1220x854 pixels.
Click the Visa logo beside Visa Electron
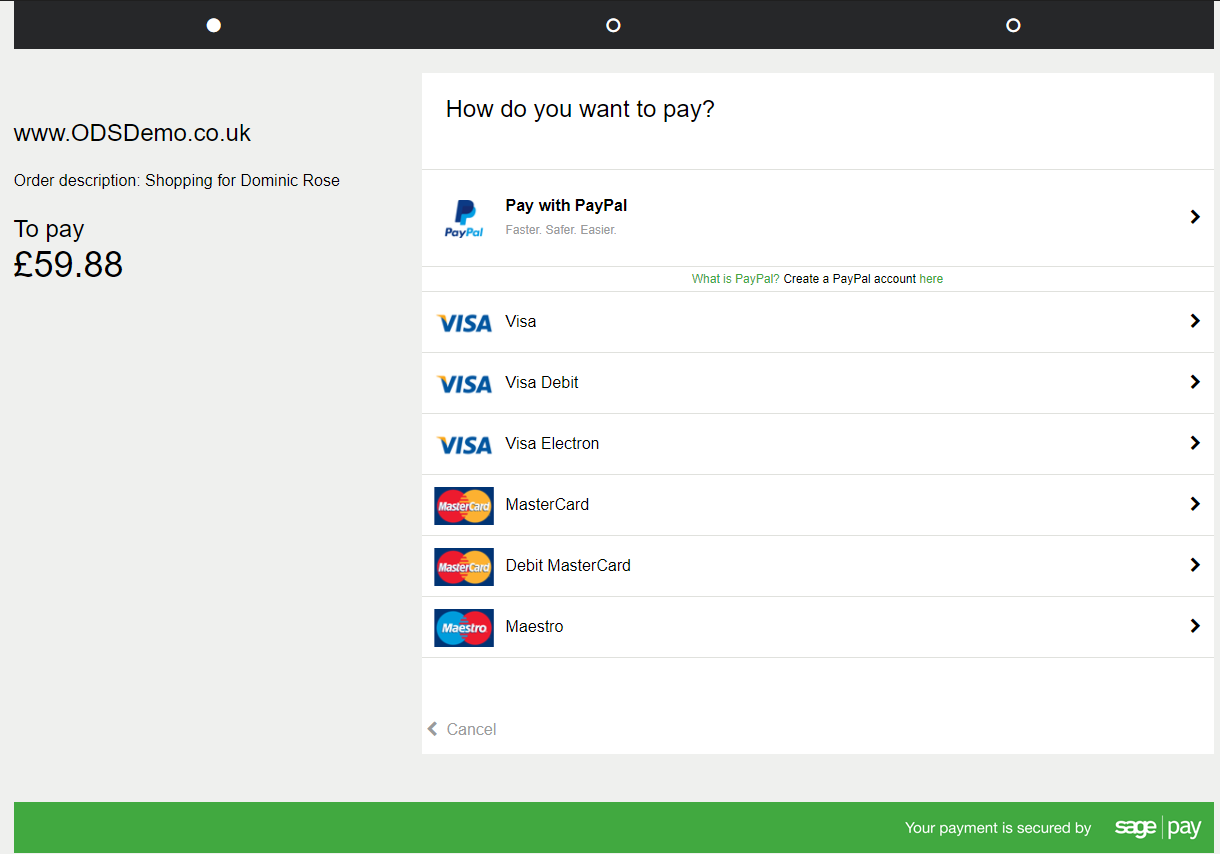click(464, 444)
